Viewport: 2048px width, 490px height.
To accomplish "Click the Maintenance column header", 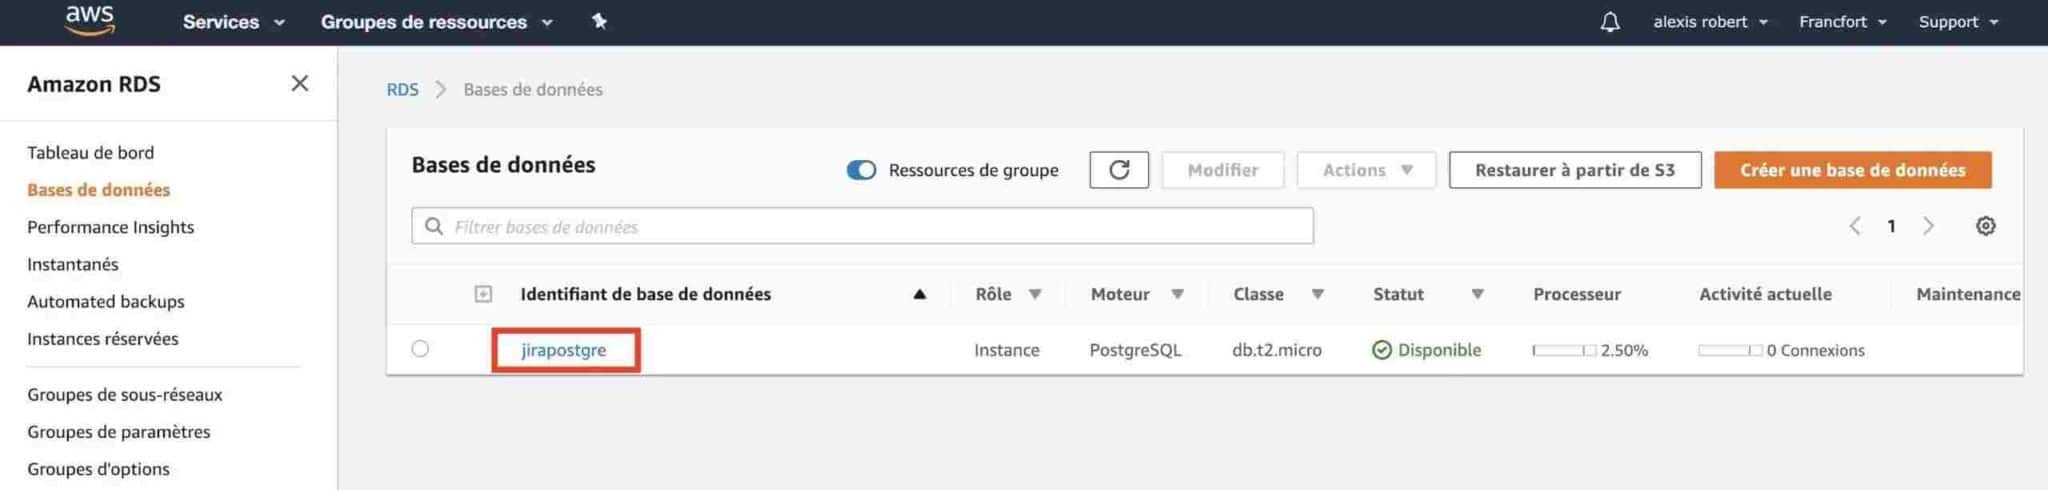I will 1968,294.
